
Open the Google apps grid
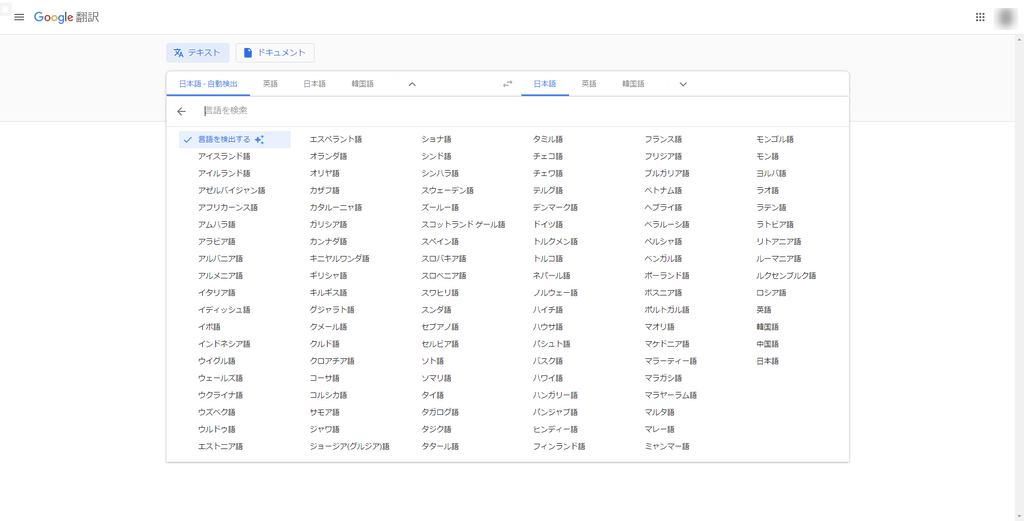[x=980, y=17]
